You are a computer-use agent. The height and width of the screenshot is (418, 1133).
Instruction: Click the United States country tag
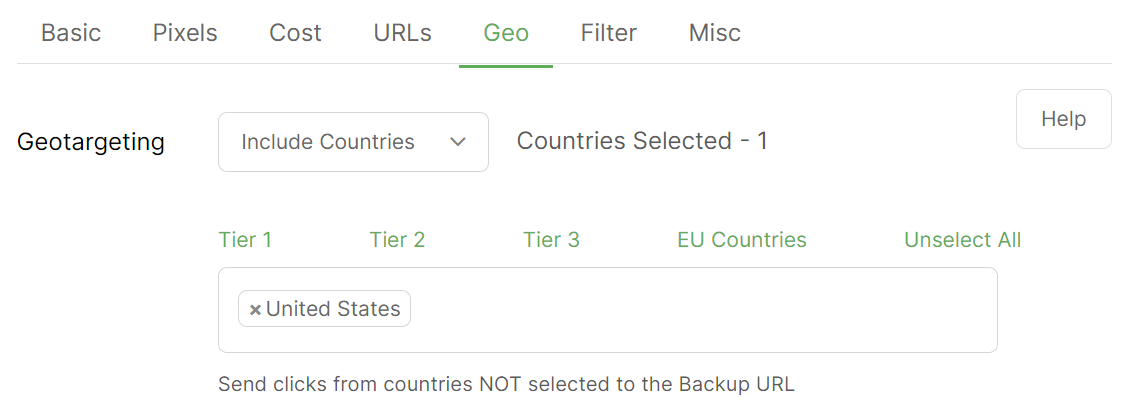(x=333, y=310)
